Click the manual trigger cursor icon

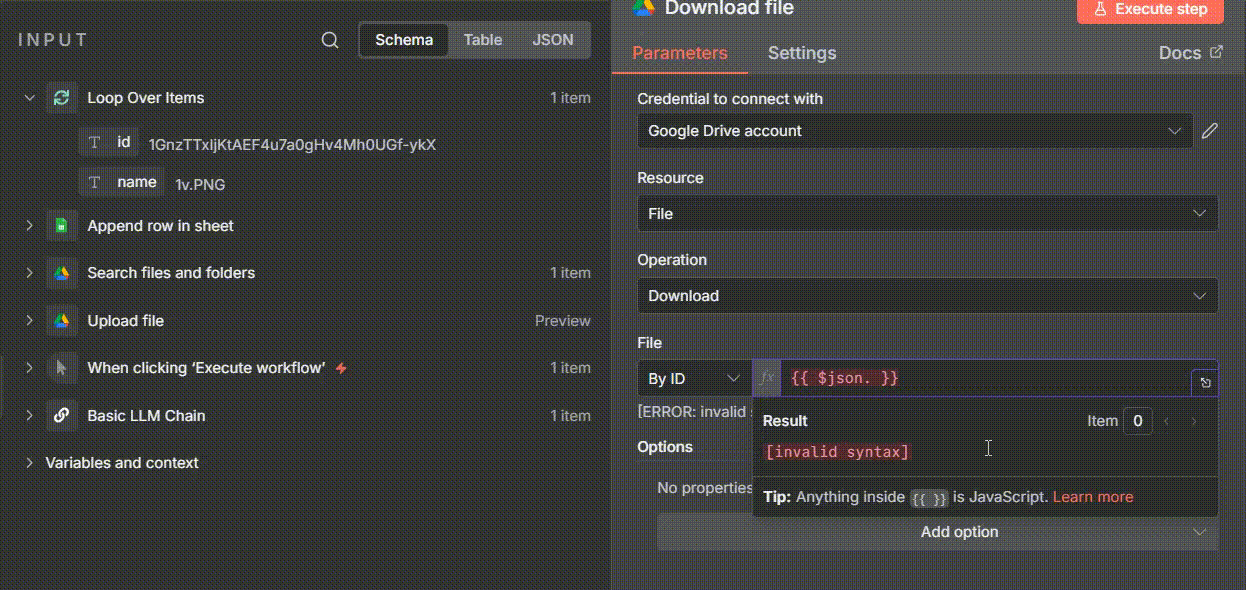[x=61, y=368]
